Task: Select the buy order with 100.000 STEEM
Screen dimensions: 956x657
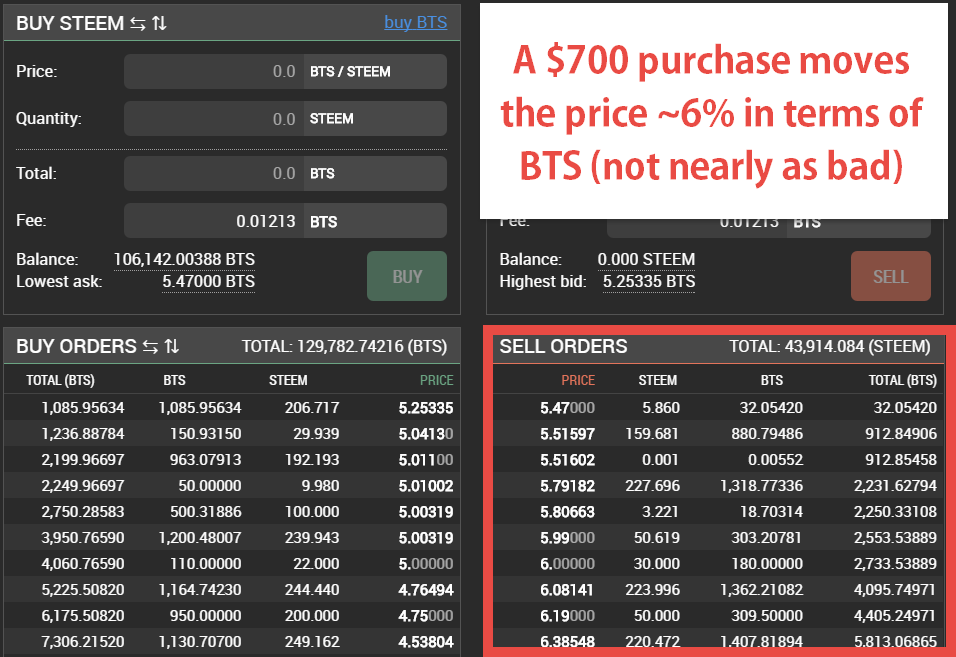Action: coord(232,512)
